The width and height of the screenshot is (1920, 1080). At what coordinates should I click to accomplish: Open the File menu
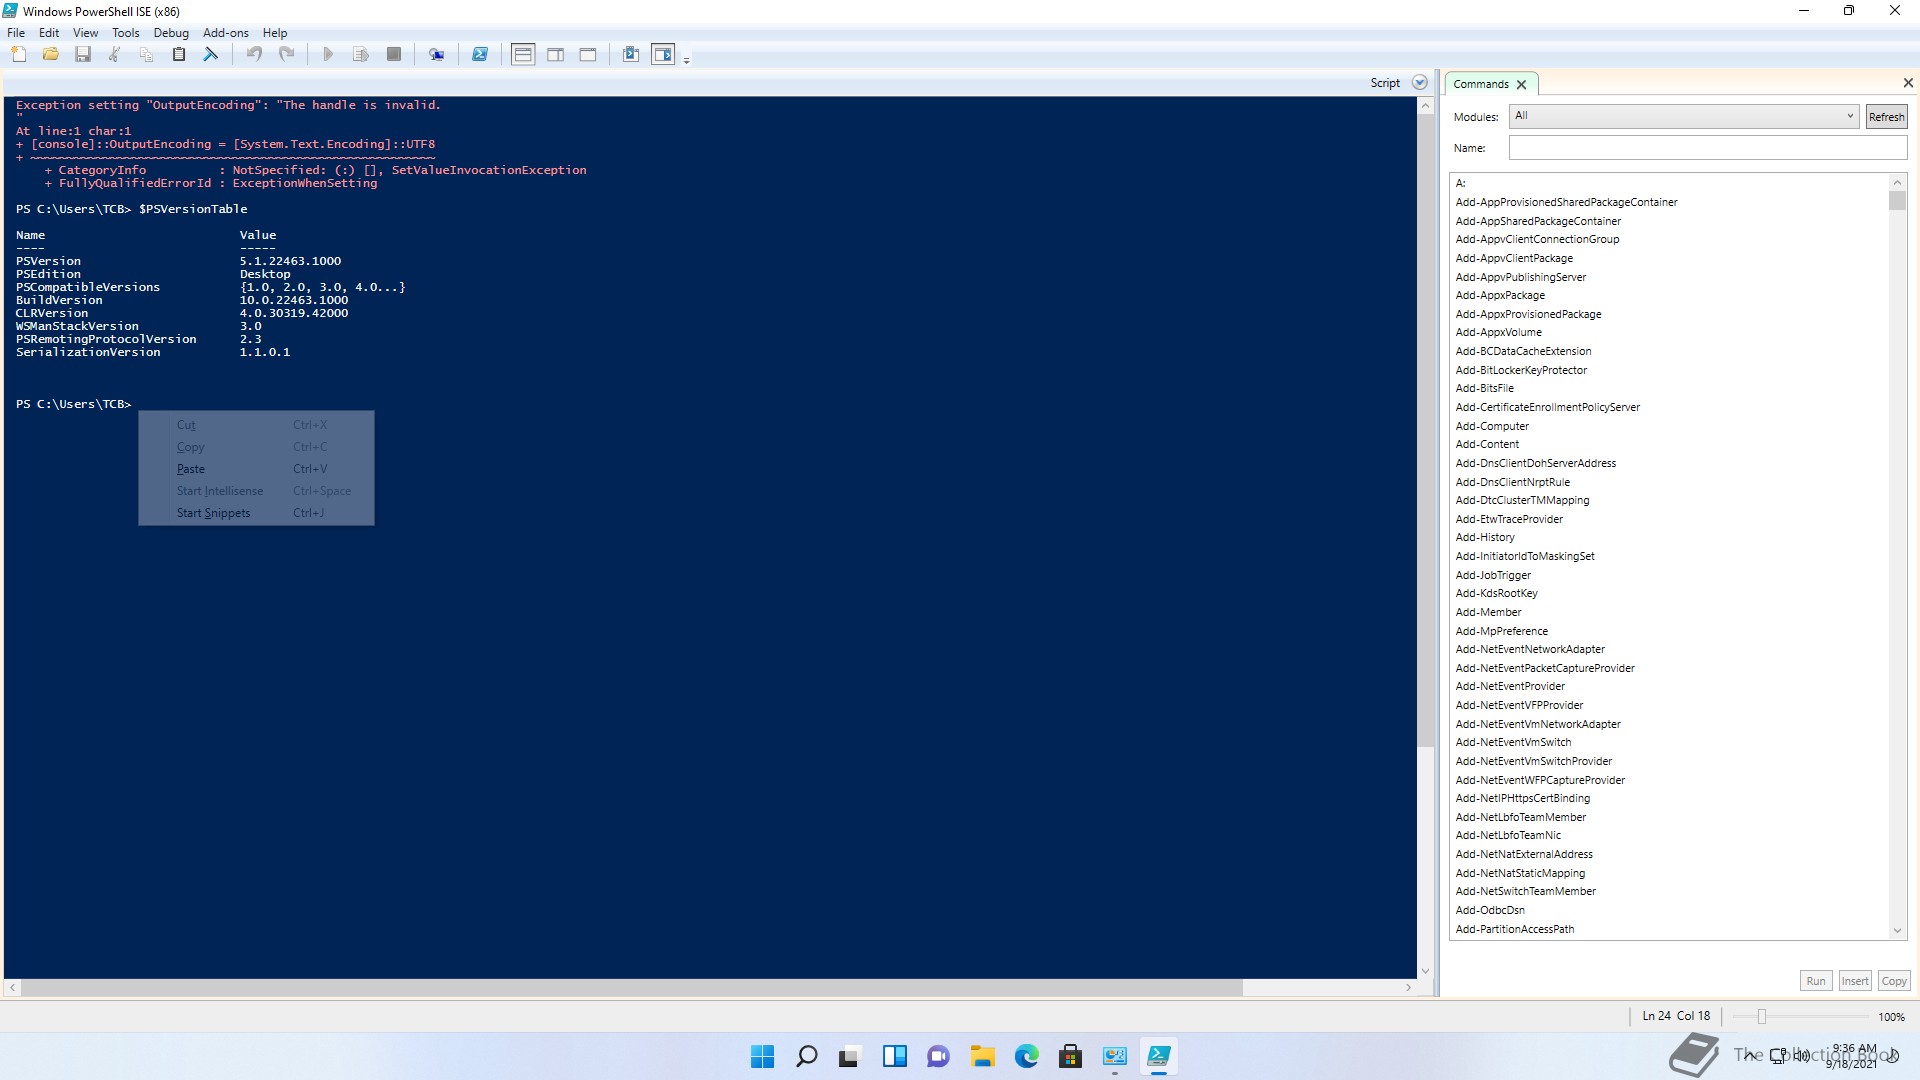pos(16,32)
